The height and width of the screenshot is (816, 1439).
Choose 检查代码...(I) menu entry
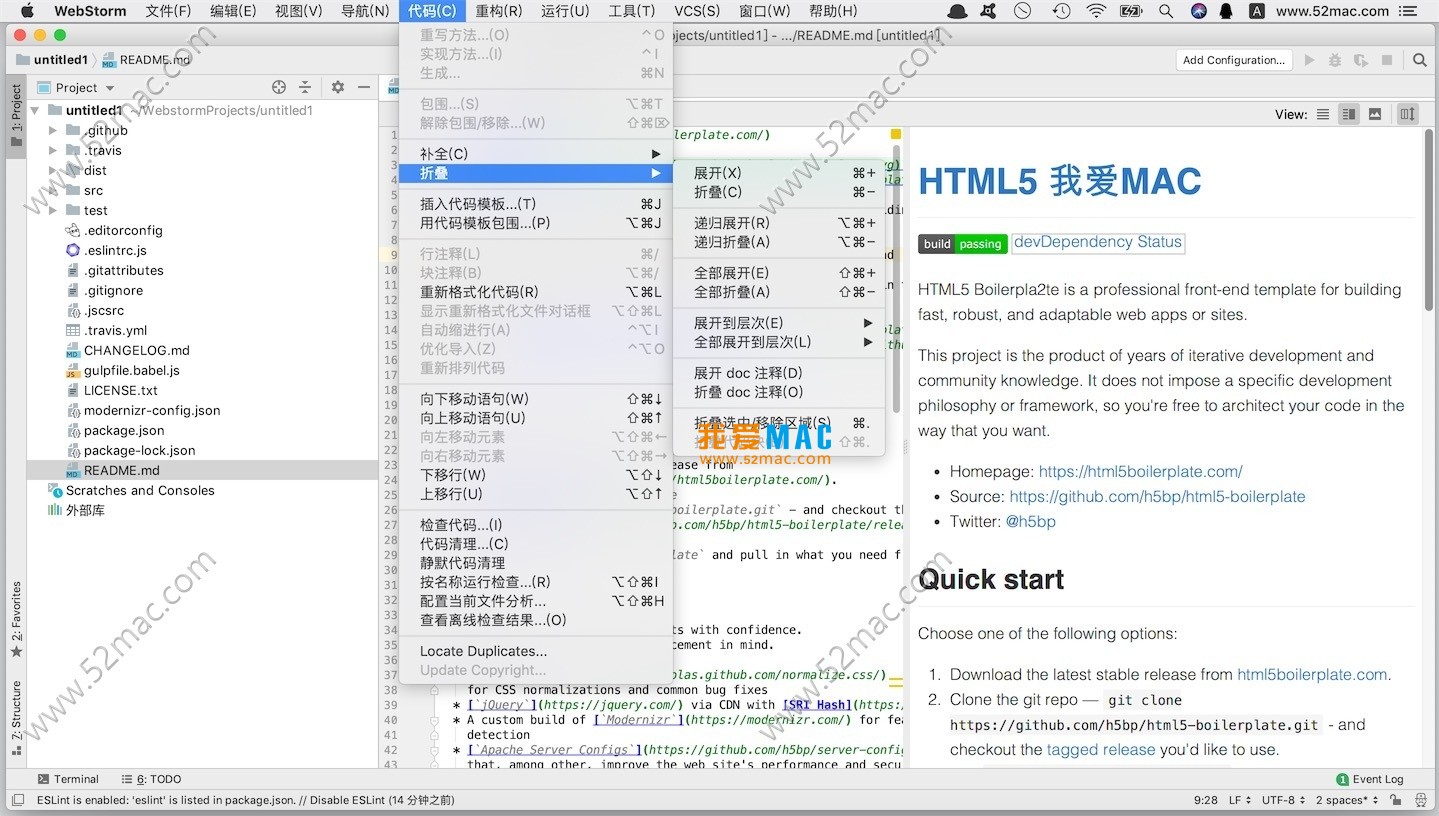tap(536, 525)
